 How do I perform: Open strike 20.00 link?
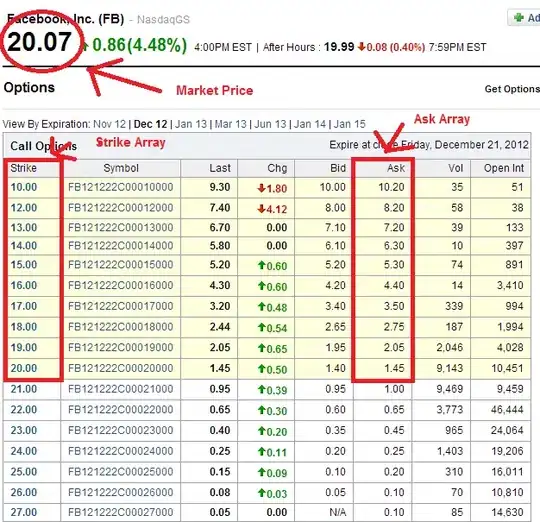tap(23, 368)
